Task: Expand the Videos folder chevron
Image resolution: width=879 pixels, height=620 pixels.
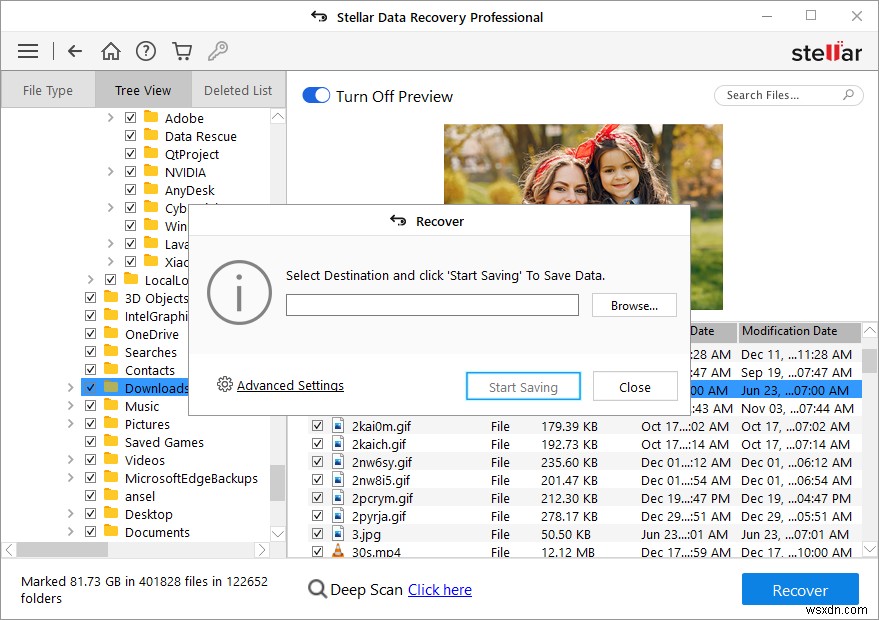Action: coord(70,460)
